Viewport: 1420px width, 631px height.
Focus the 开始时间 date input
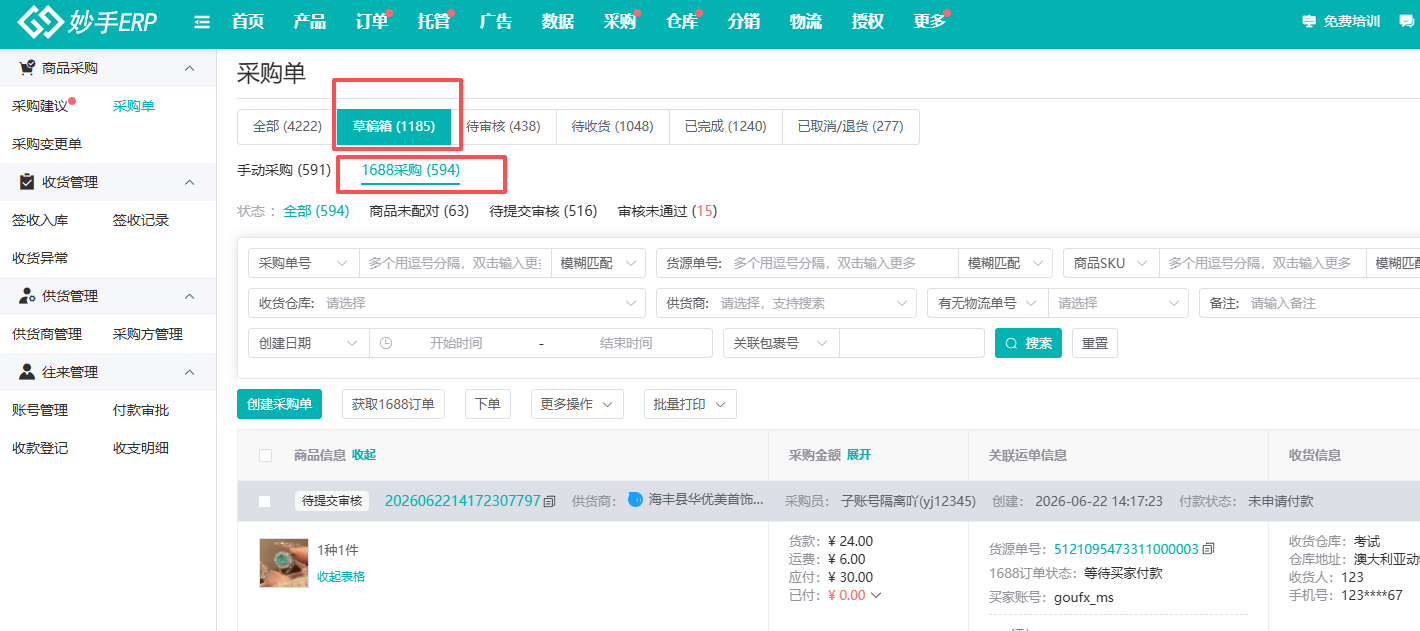point(455,343)
